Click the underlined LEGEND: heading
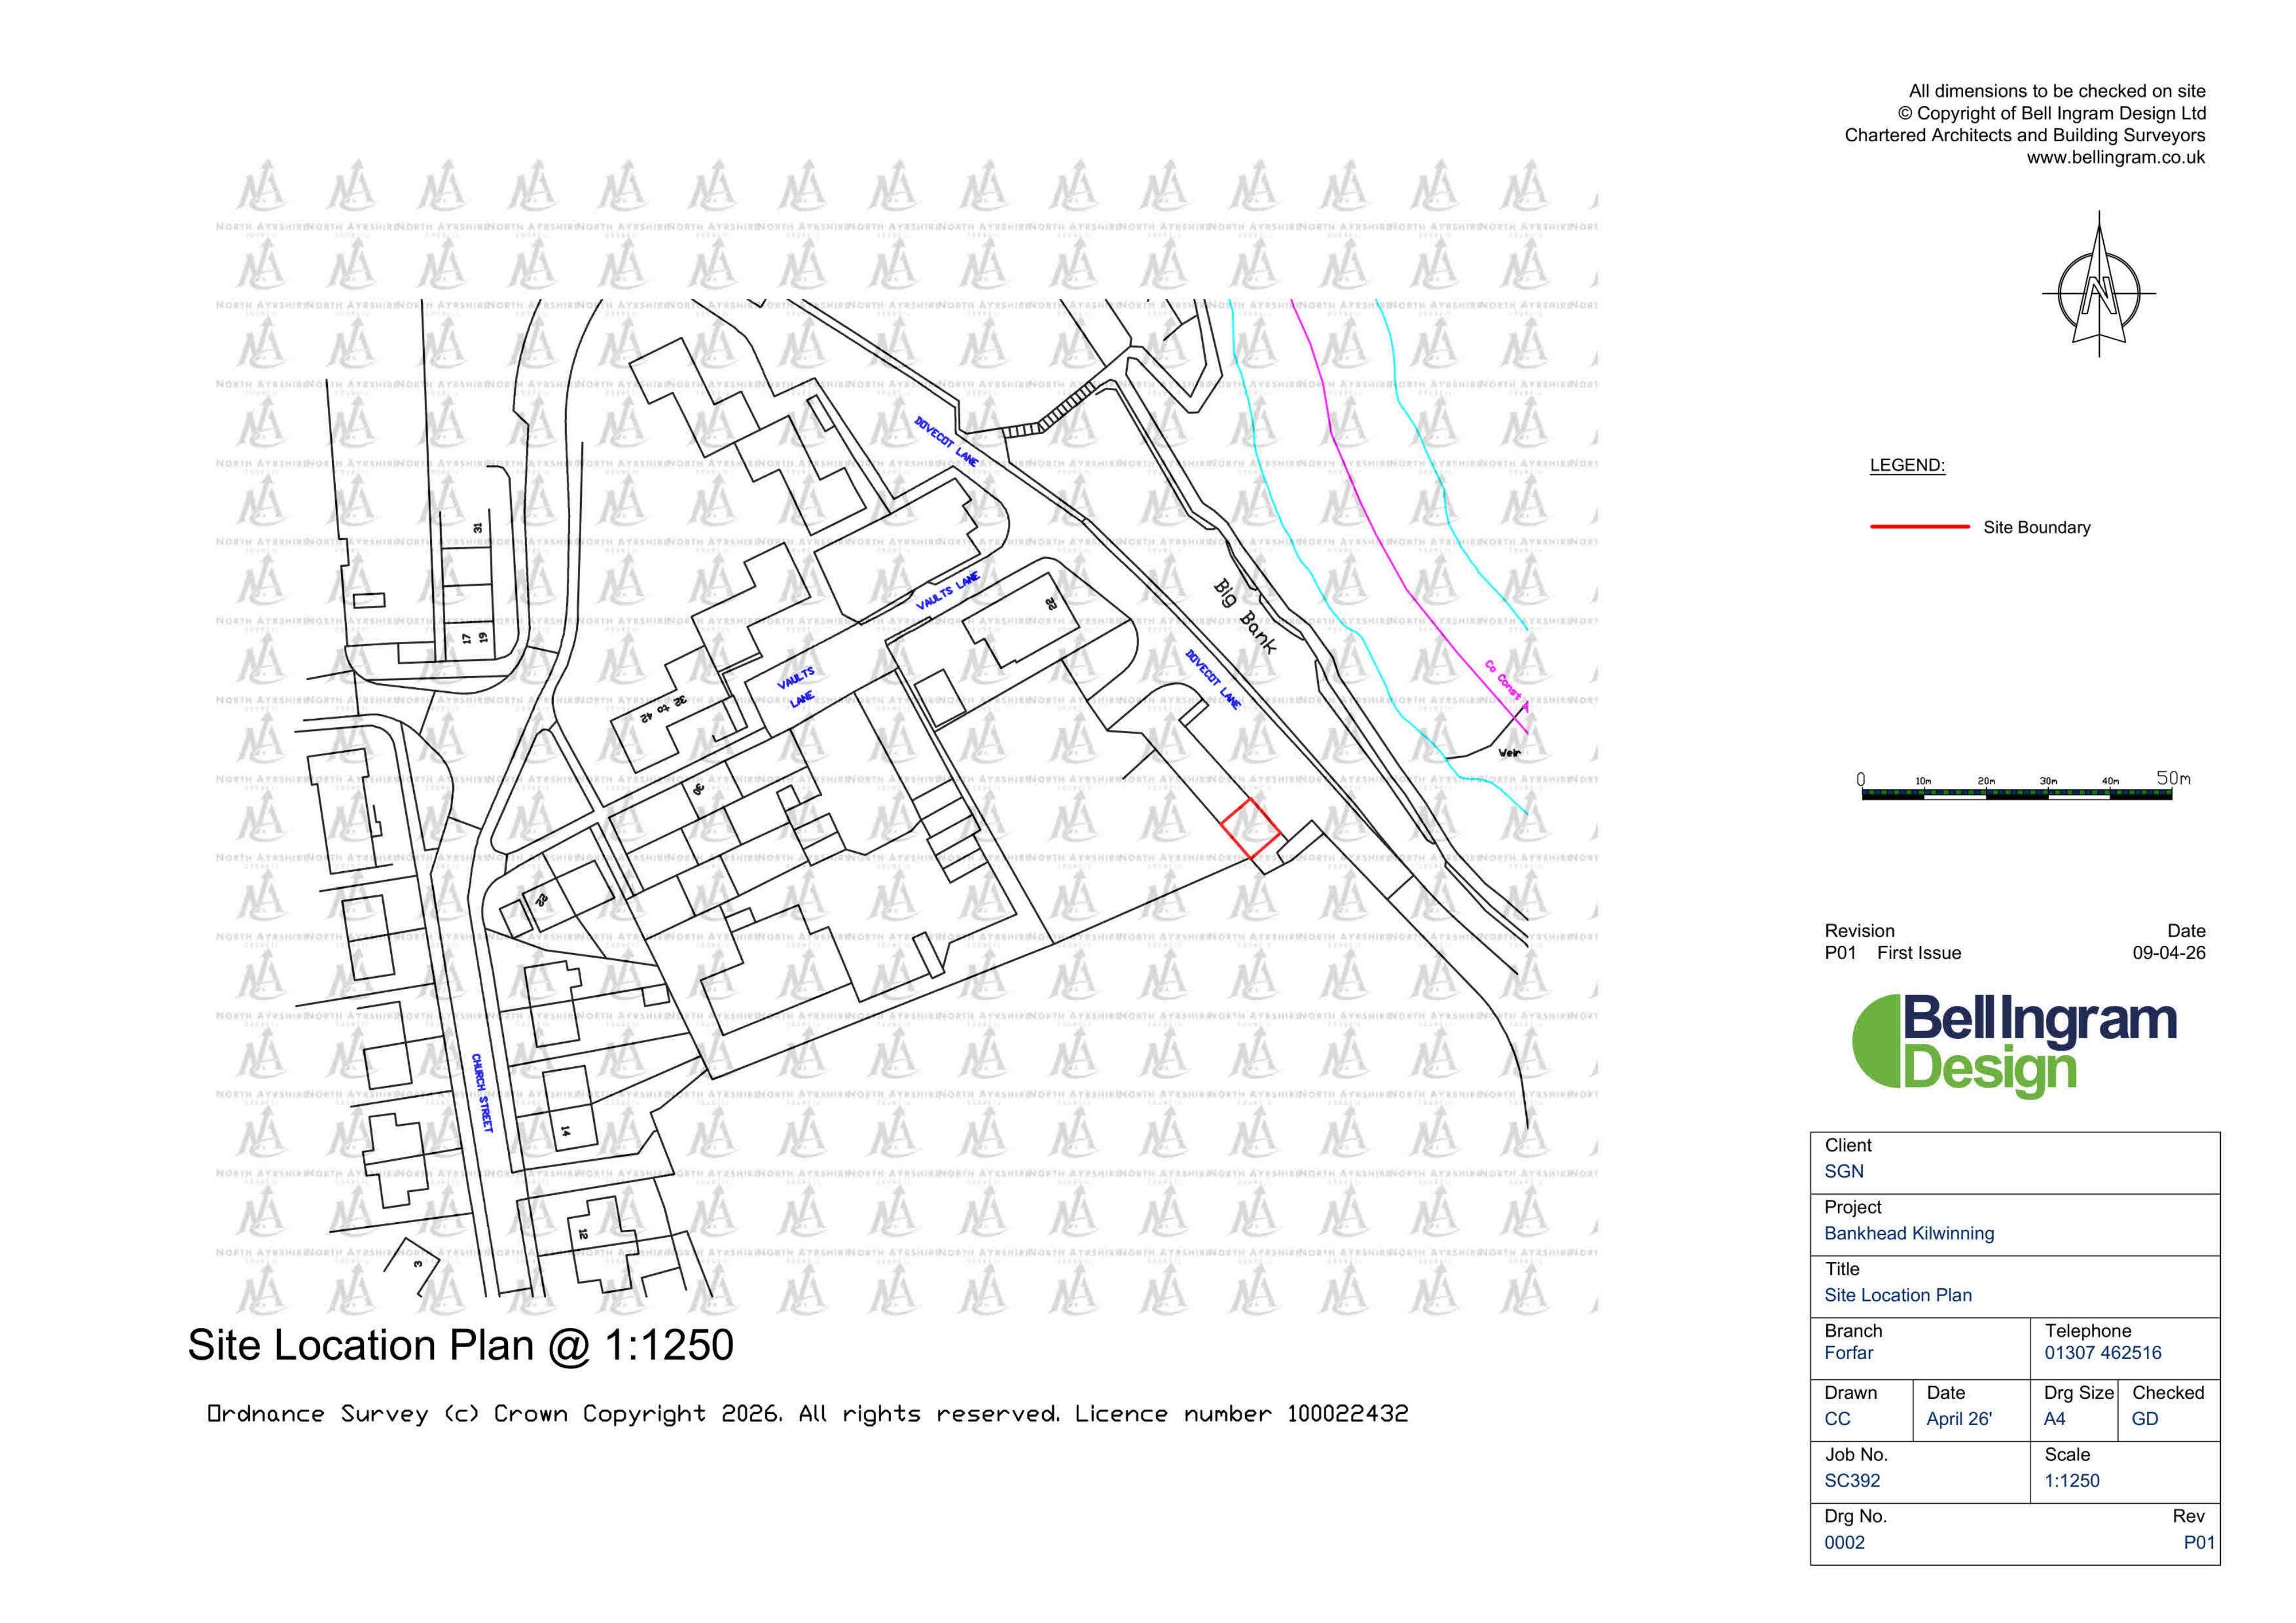 [1907, 465]
